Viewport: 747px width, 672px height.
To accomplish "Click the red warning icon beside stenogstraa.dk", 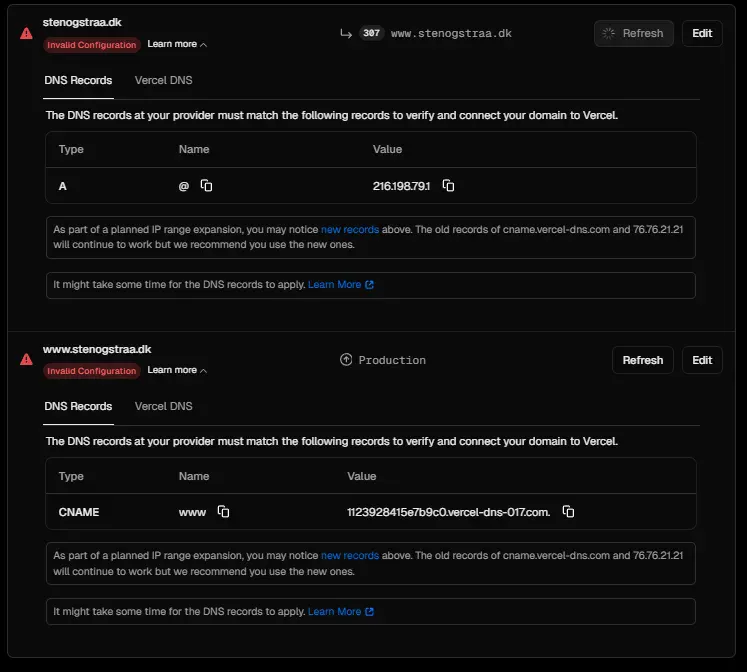I will click(26, 33).
